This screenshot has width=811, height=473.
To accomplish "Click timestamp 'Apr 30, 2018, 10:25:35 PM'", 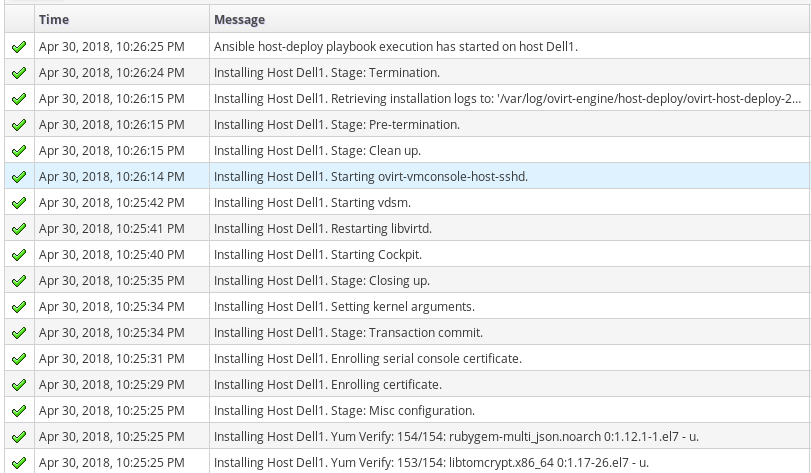I will [x=112, y=281].
